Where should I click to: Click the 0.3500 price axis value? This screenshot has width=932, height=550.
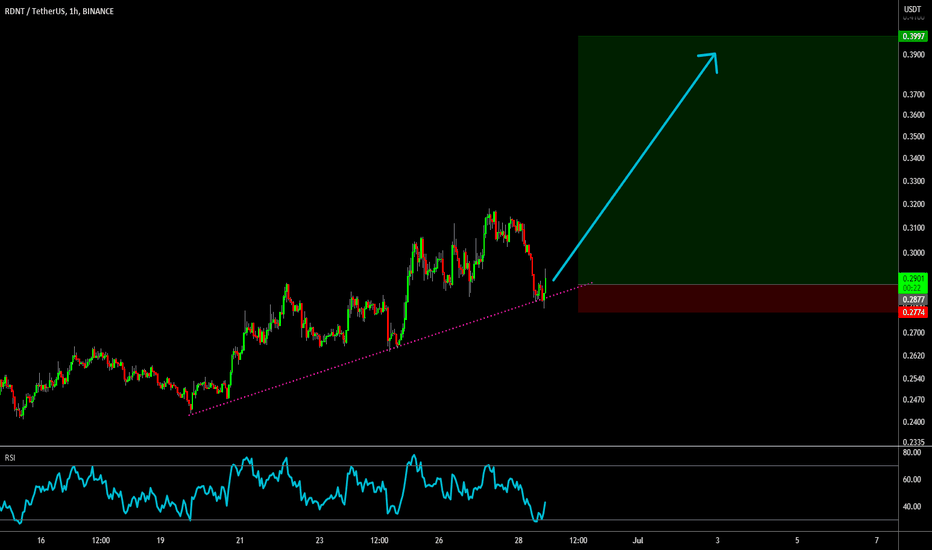click(x=914, y=136)
